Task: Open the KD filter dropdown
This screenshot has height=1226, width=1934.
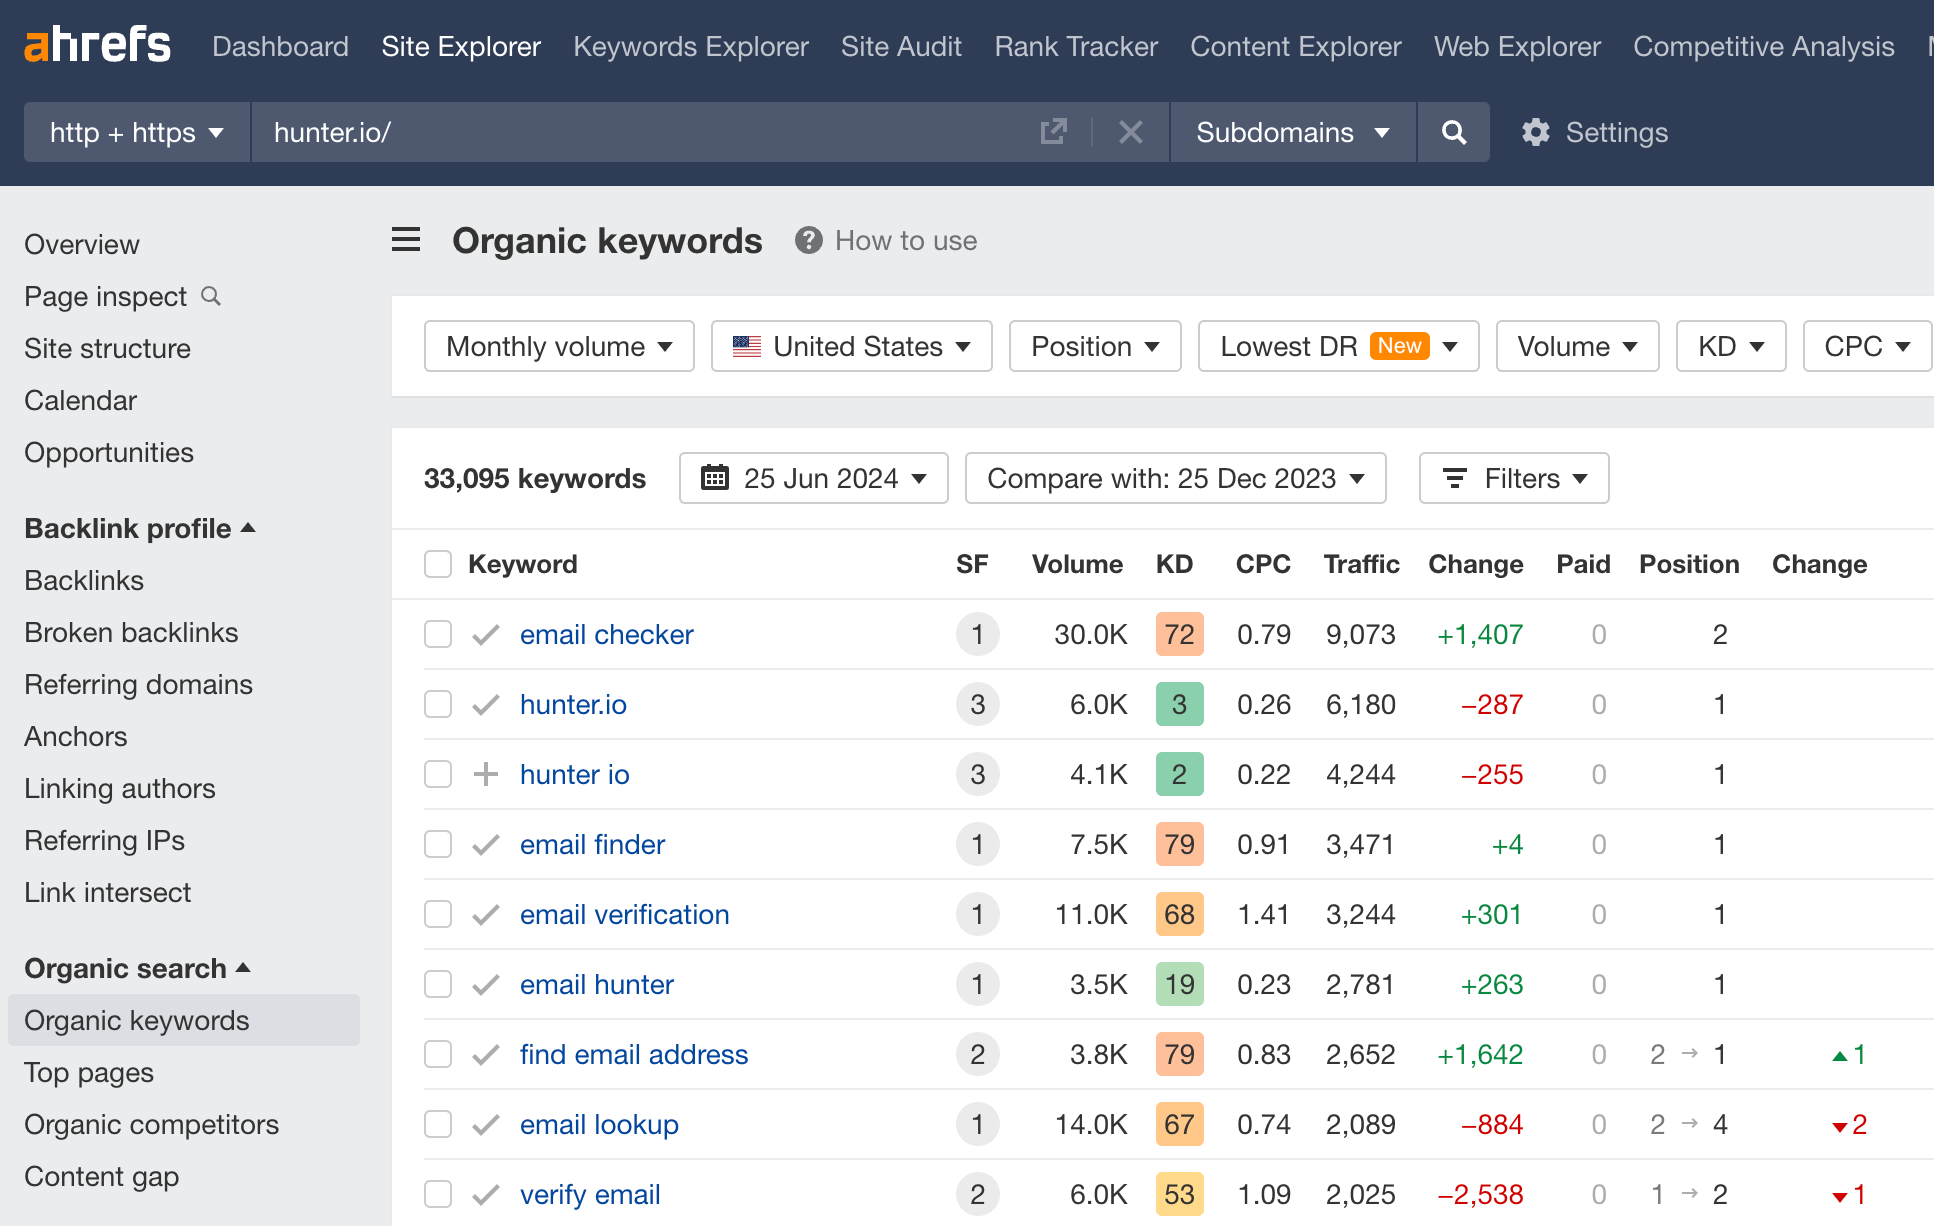Action: (x=1731, y=346)
